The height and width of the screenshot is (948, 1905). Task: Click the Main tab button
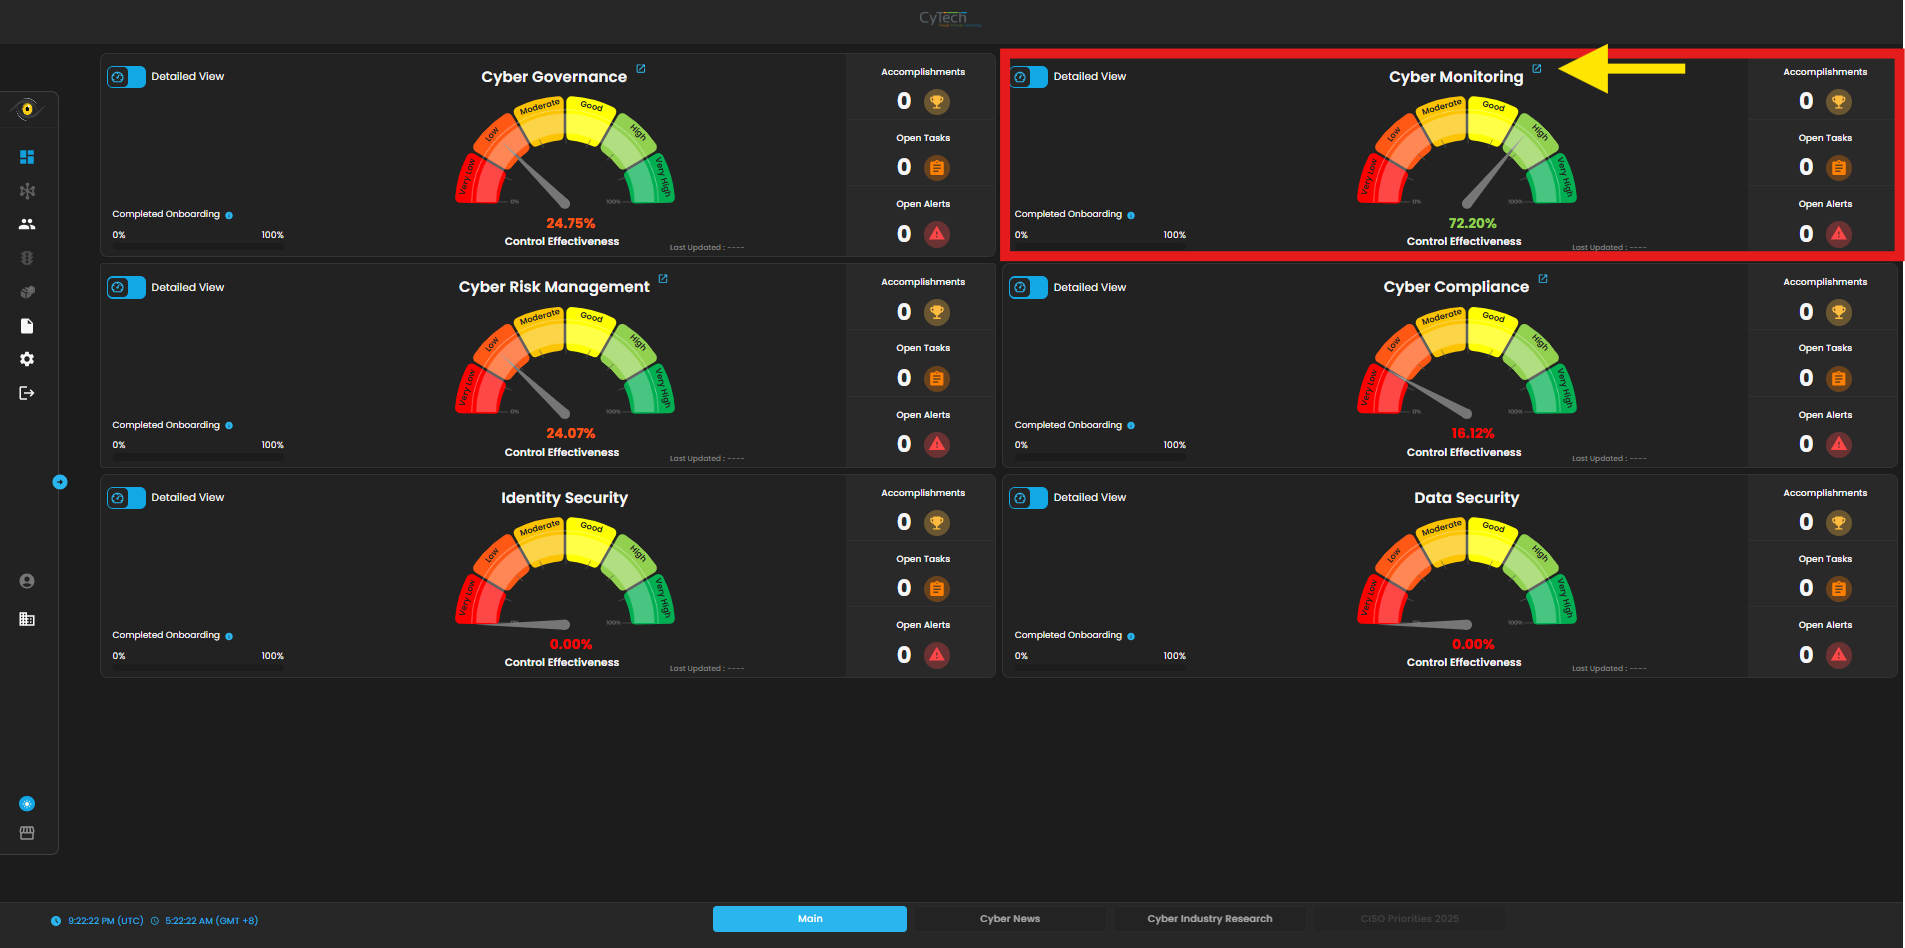pos(809,919)
